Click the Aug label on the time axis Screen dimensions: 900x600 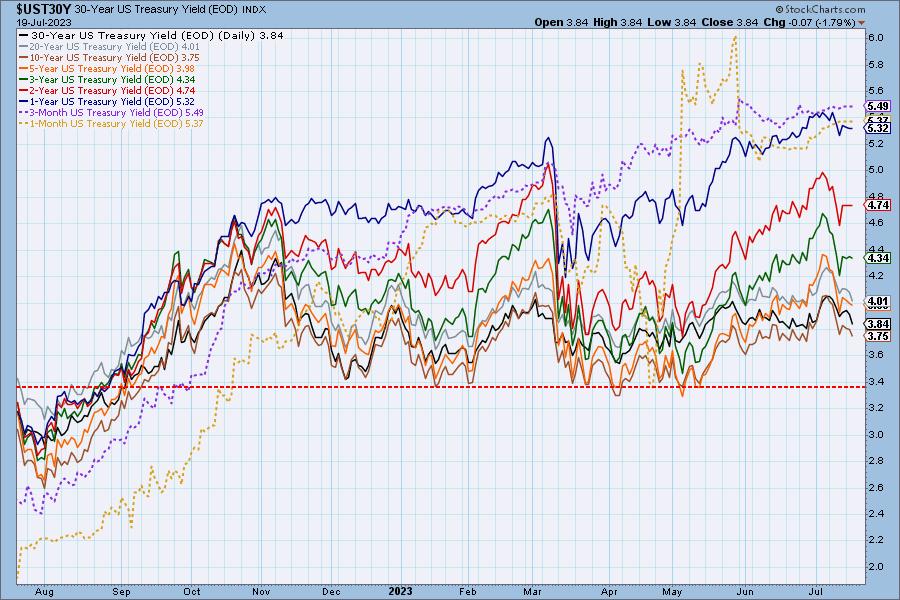coord(44,592)
